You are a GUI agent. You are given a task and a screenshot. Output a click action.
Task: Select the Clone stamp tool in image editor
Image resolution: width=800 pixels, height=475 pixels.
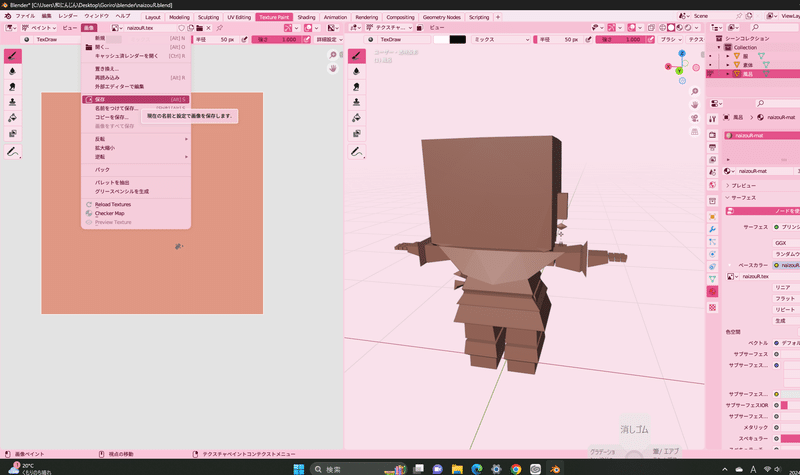pos(13,102)
